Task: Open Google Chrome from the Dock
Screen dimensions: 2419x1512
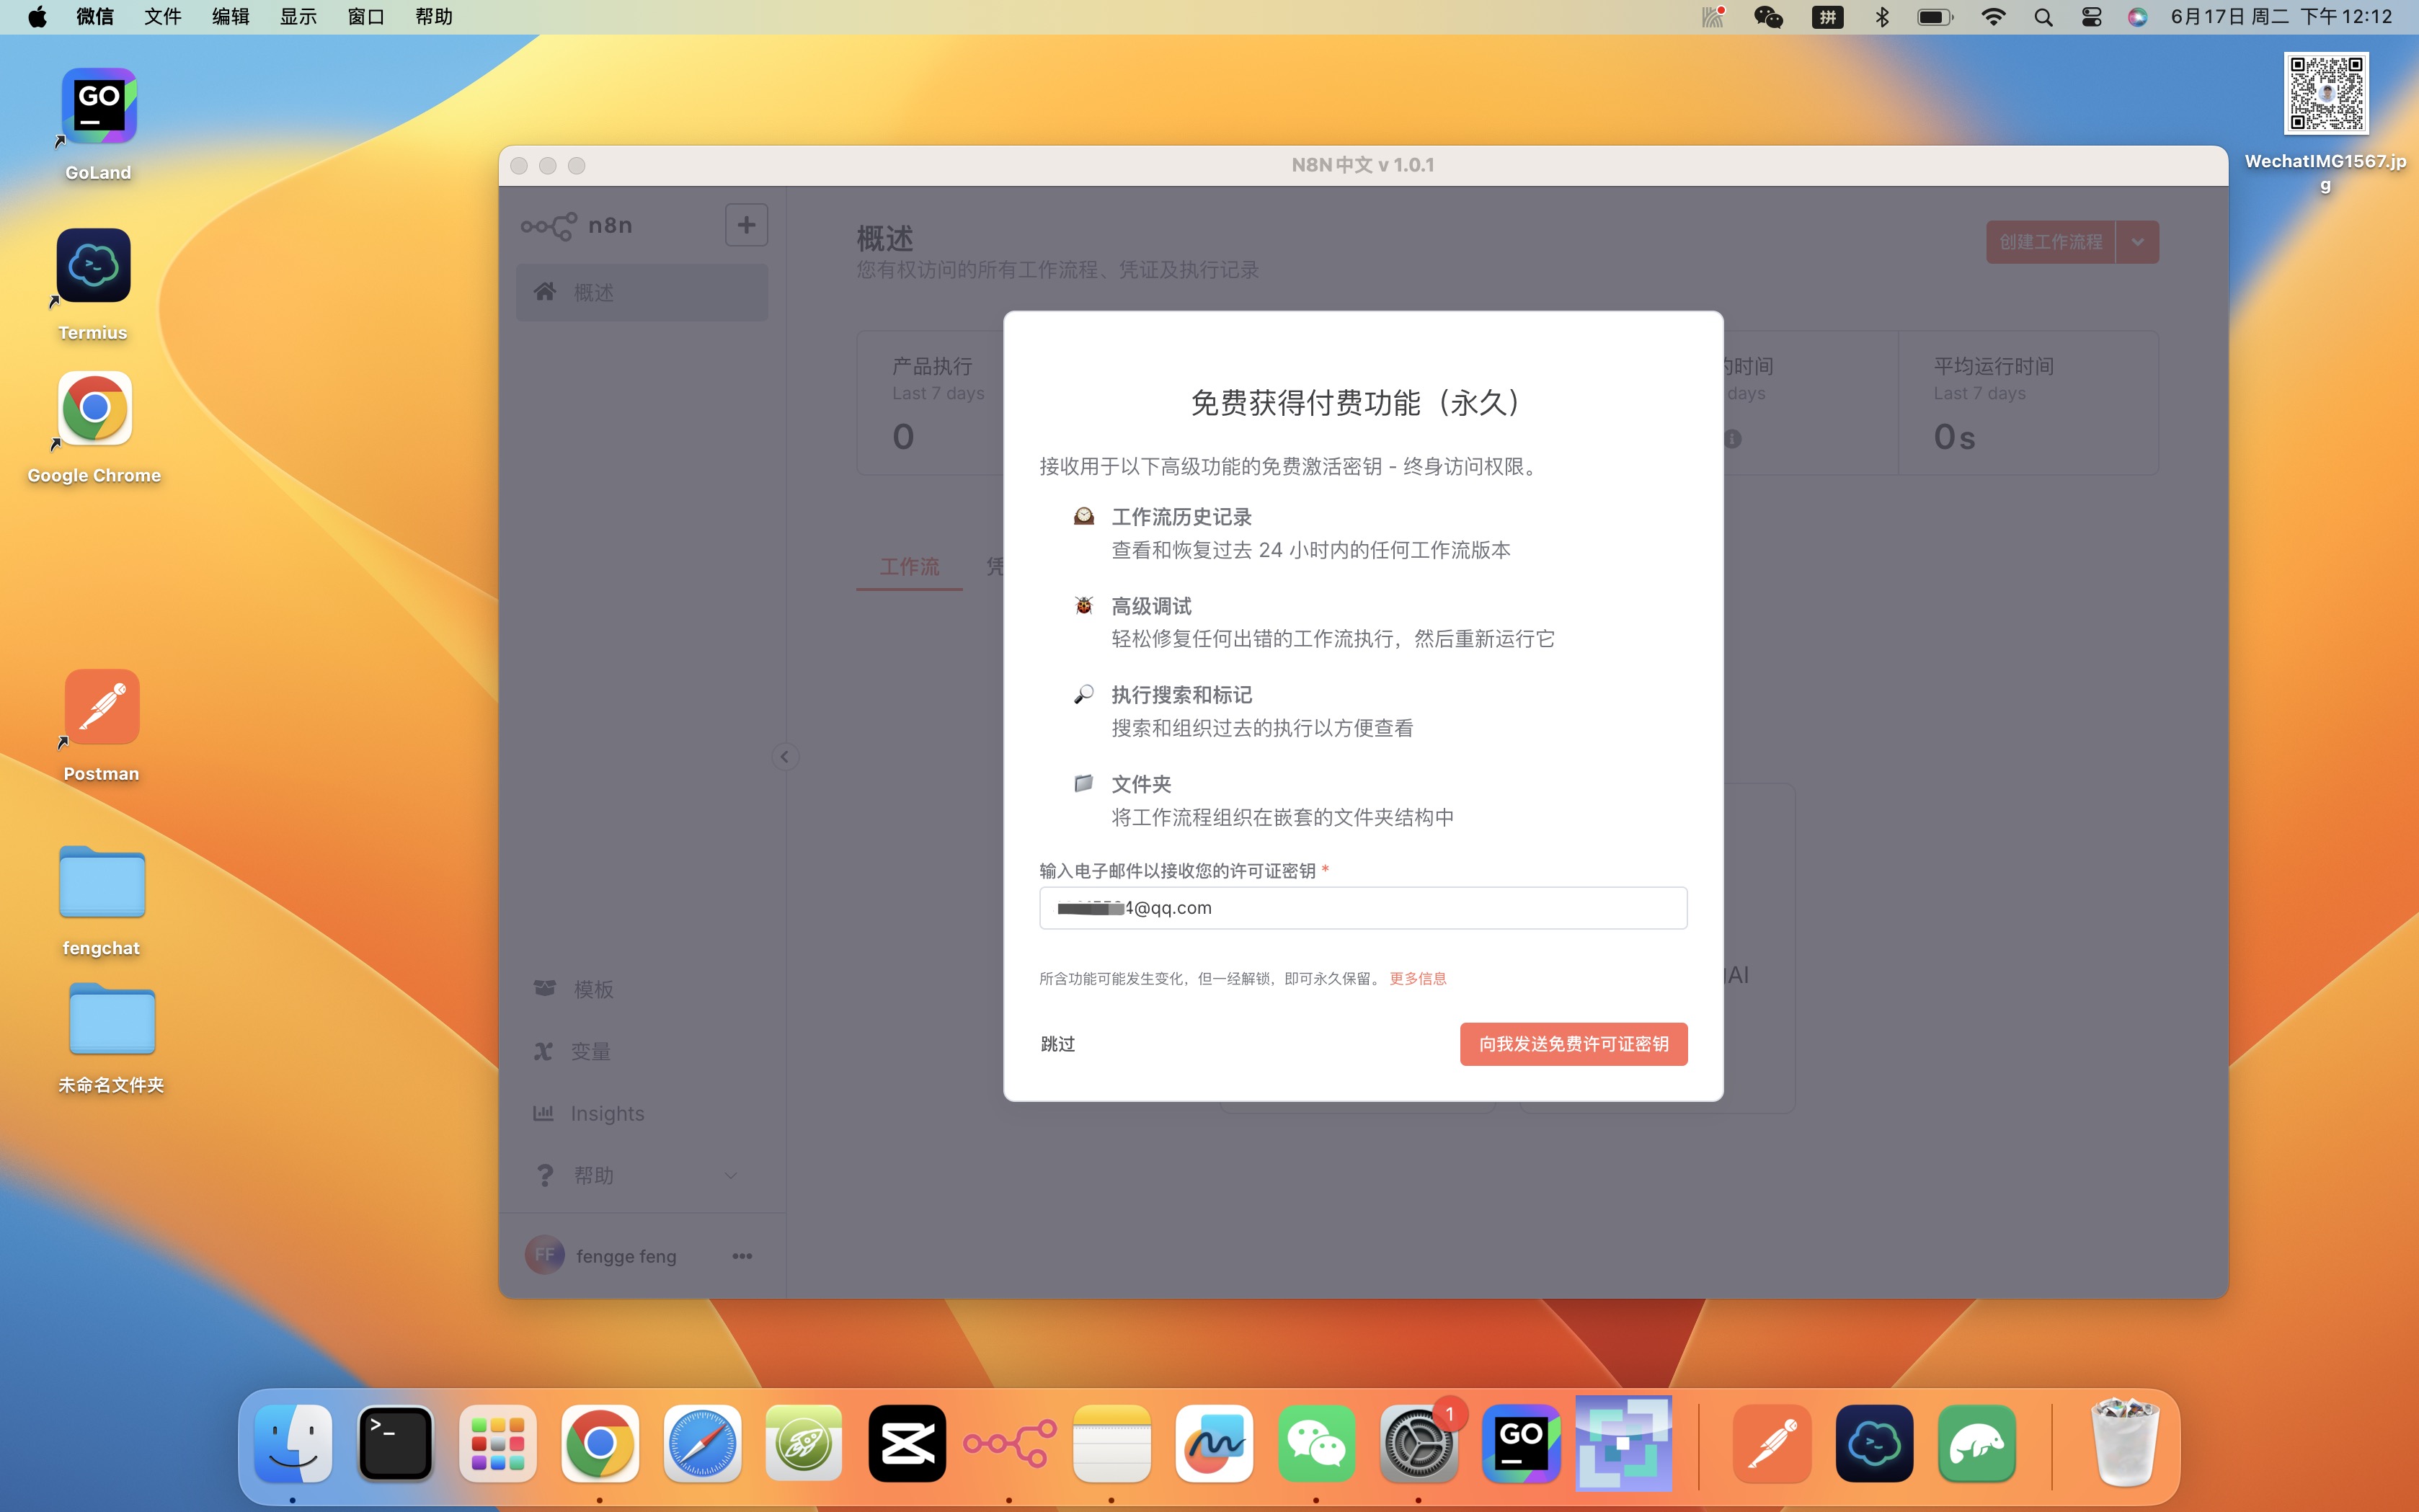Action: [x=600, y=1443]
